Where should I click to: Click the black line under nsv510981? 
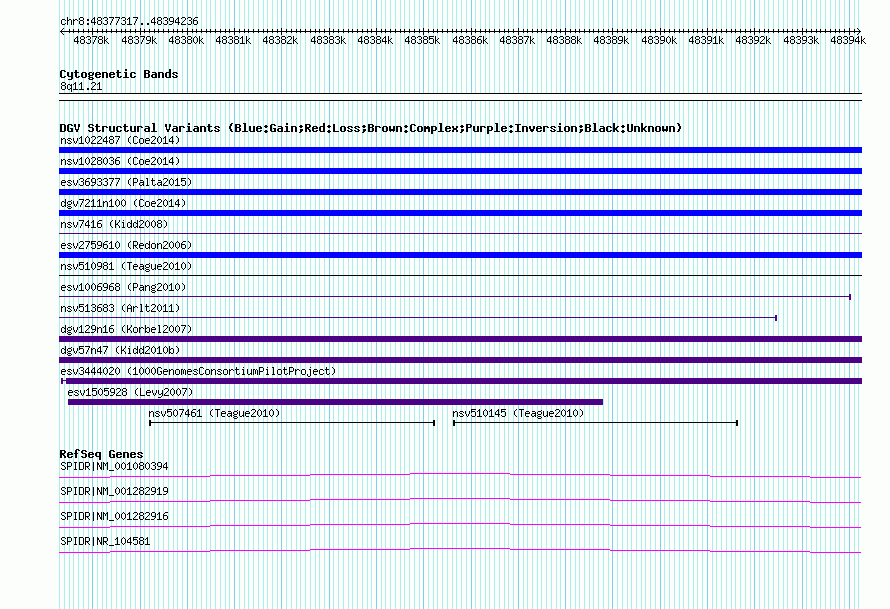pyautogui.click(x=460, y=276)
